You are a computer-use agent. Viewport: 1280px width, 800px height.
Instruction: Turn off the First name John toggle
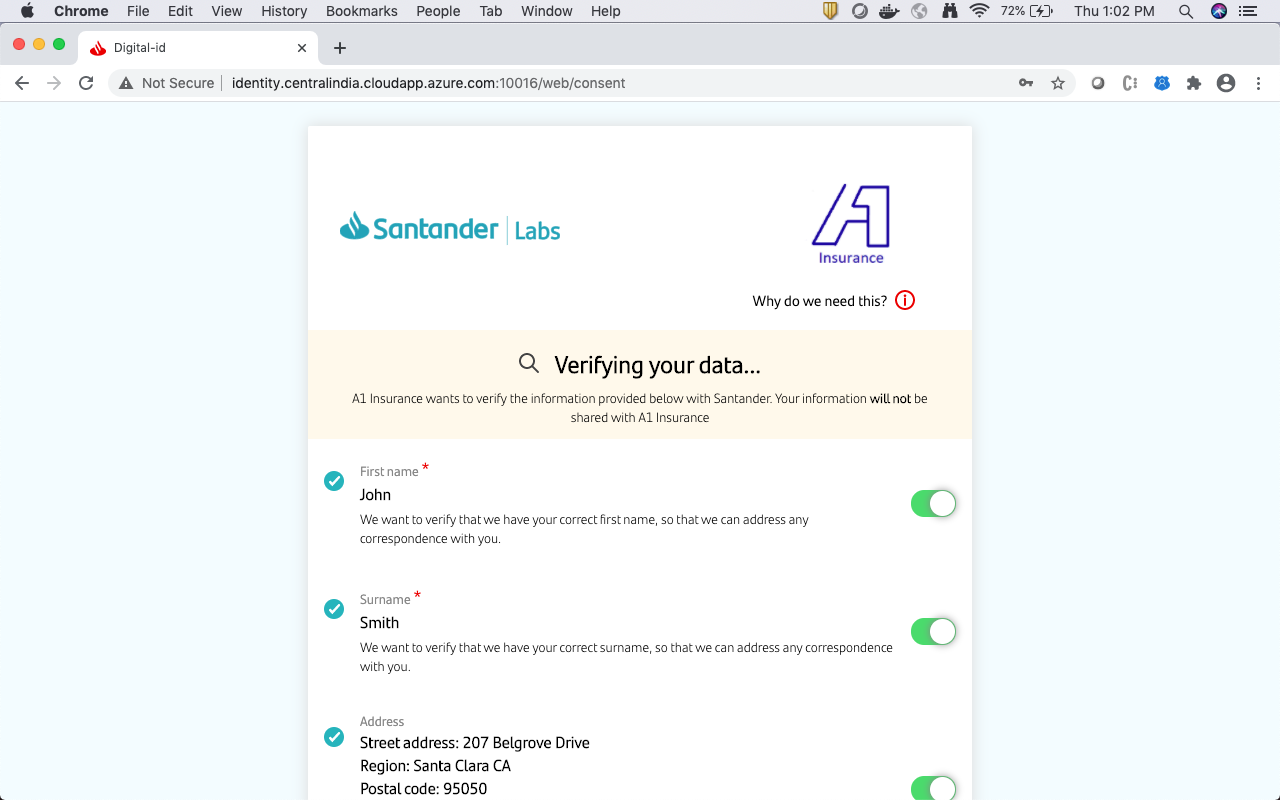[x=933, y=504]
